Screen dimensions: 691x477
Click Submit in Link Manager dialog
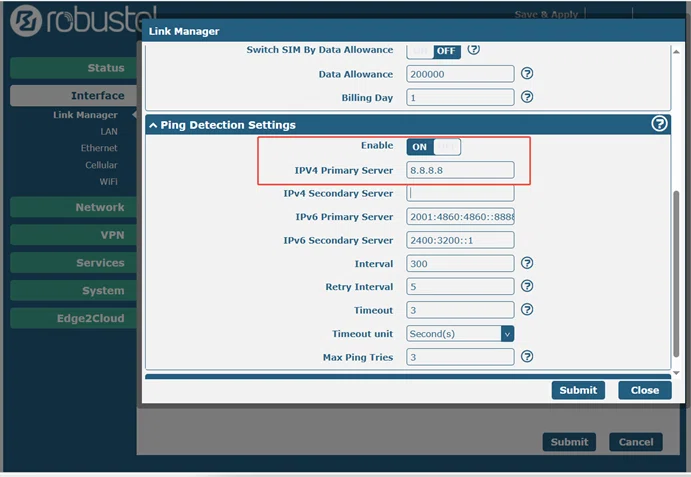(x=578, y=390)
